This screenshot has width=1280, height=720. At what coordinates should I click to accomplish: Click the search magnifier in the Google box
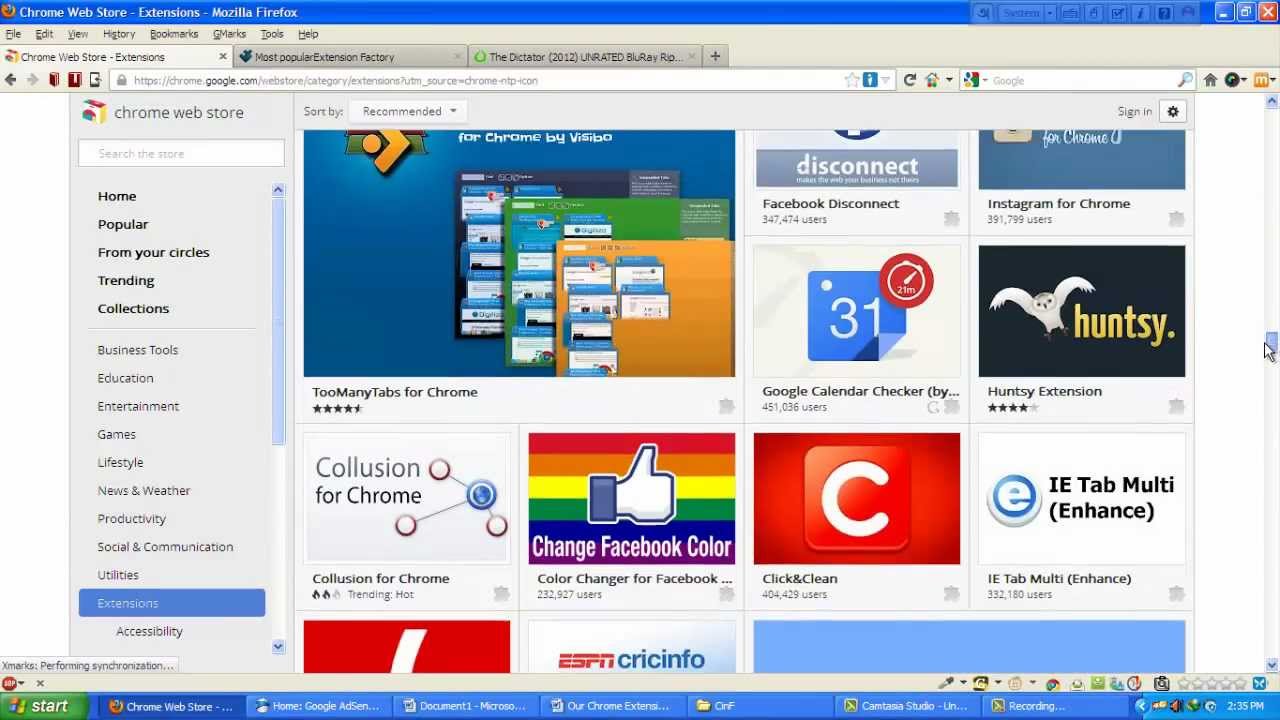(x=1185, y=80)
